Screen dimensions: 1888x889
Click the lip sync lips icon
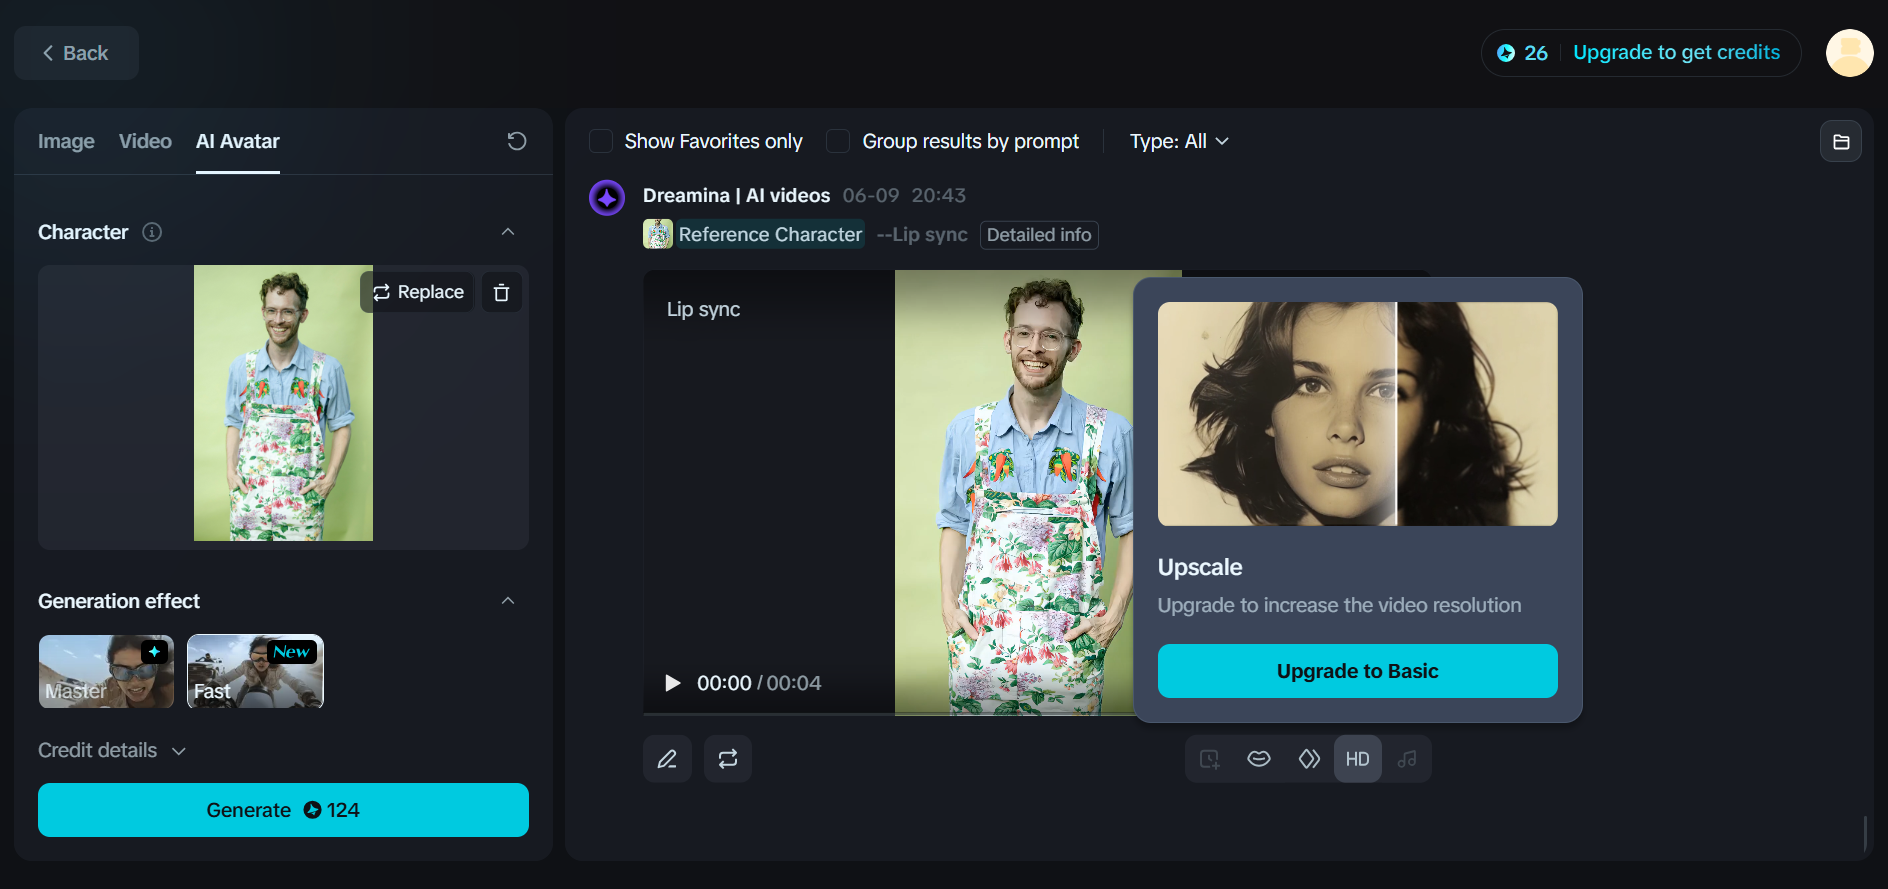click(x=1259, y=759)
